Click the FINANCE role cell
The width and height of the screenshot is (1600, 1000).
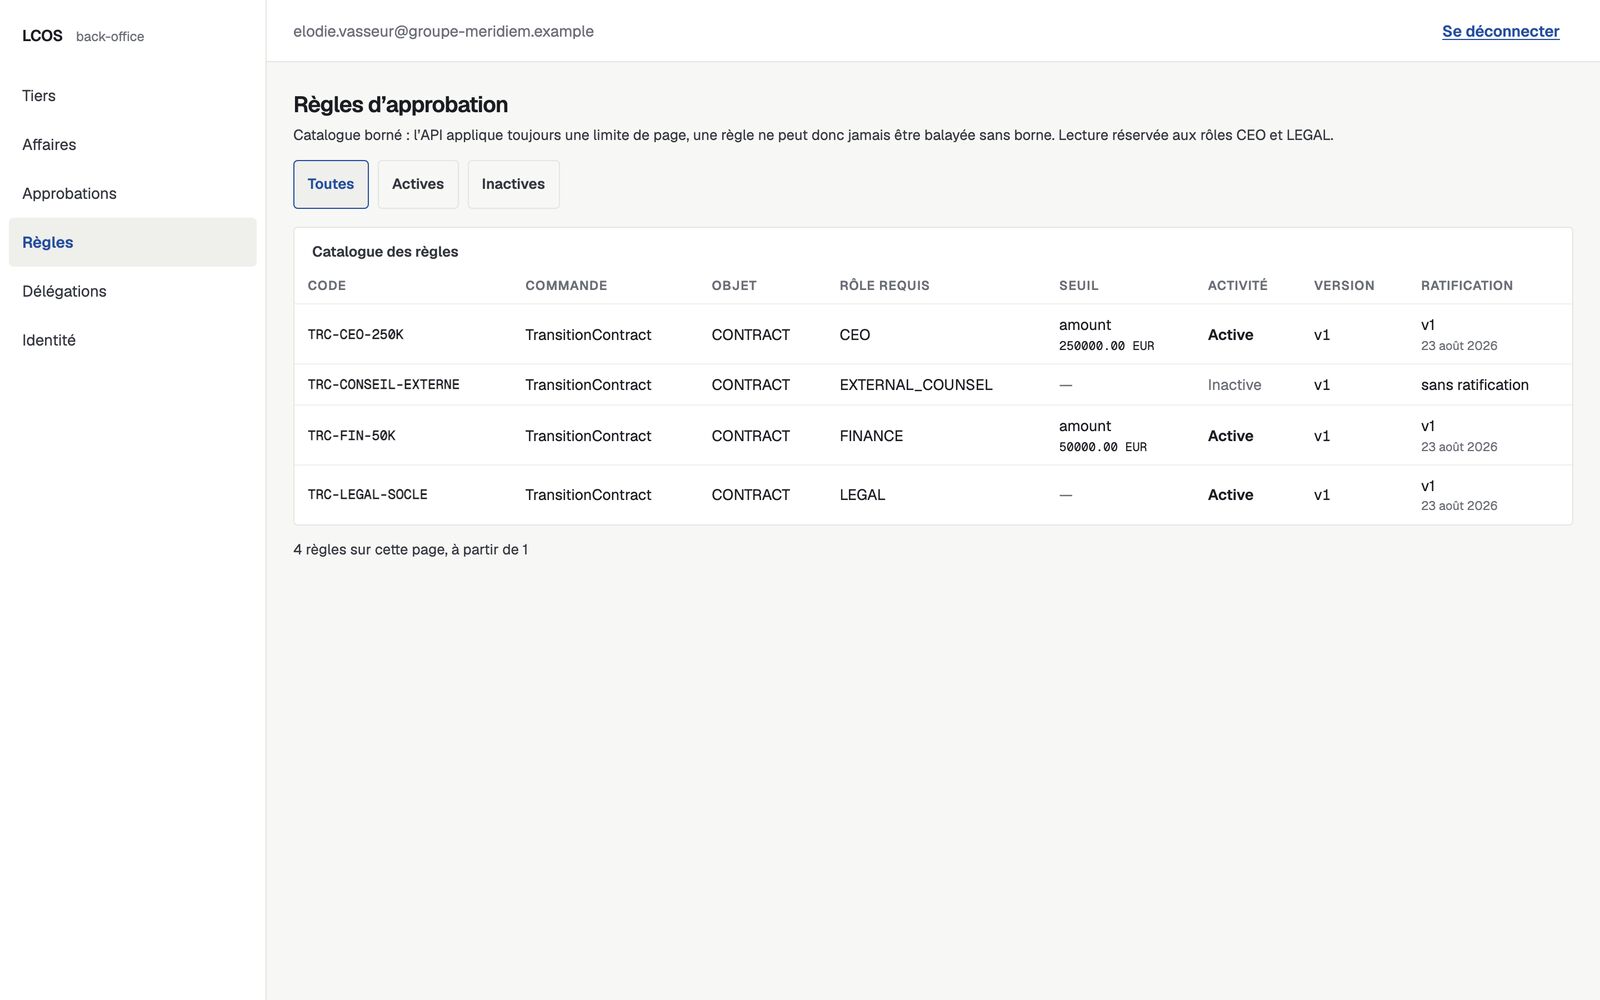pos(871,436)
